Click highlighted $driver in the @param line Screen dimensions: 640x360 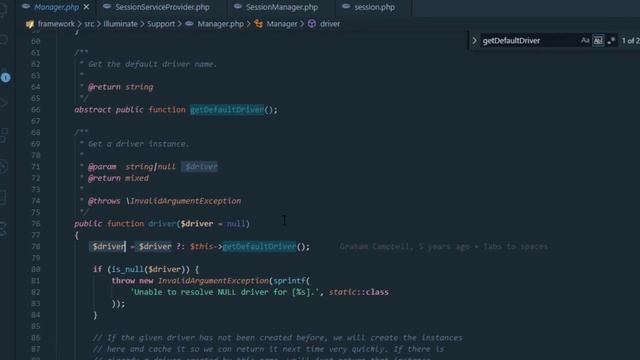click(200, 167)
